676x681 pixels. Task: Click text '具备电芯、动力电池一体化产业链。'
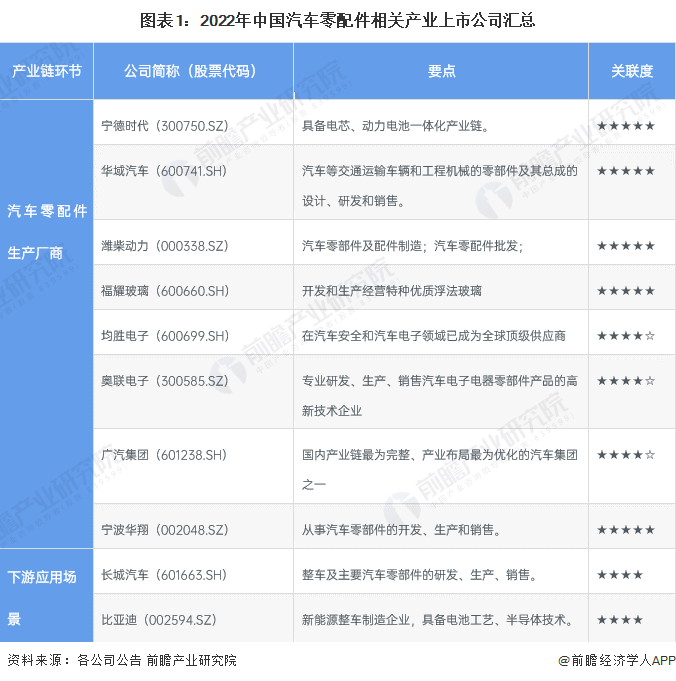[398, 126]
